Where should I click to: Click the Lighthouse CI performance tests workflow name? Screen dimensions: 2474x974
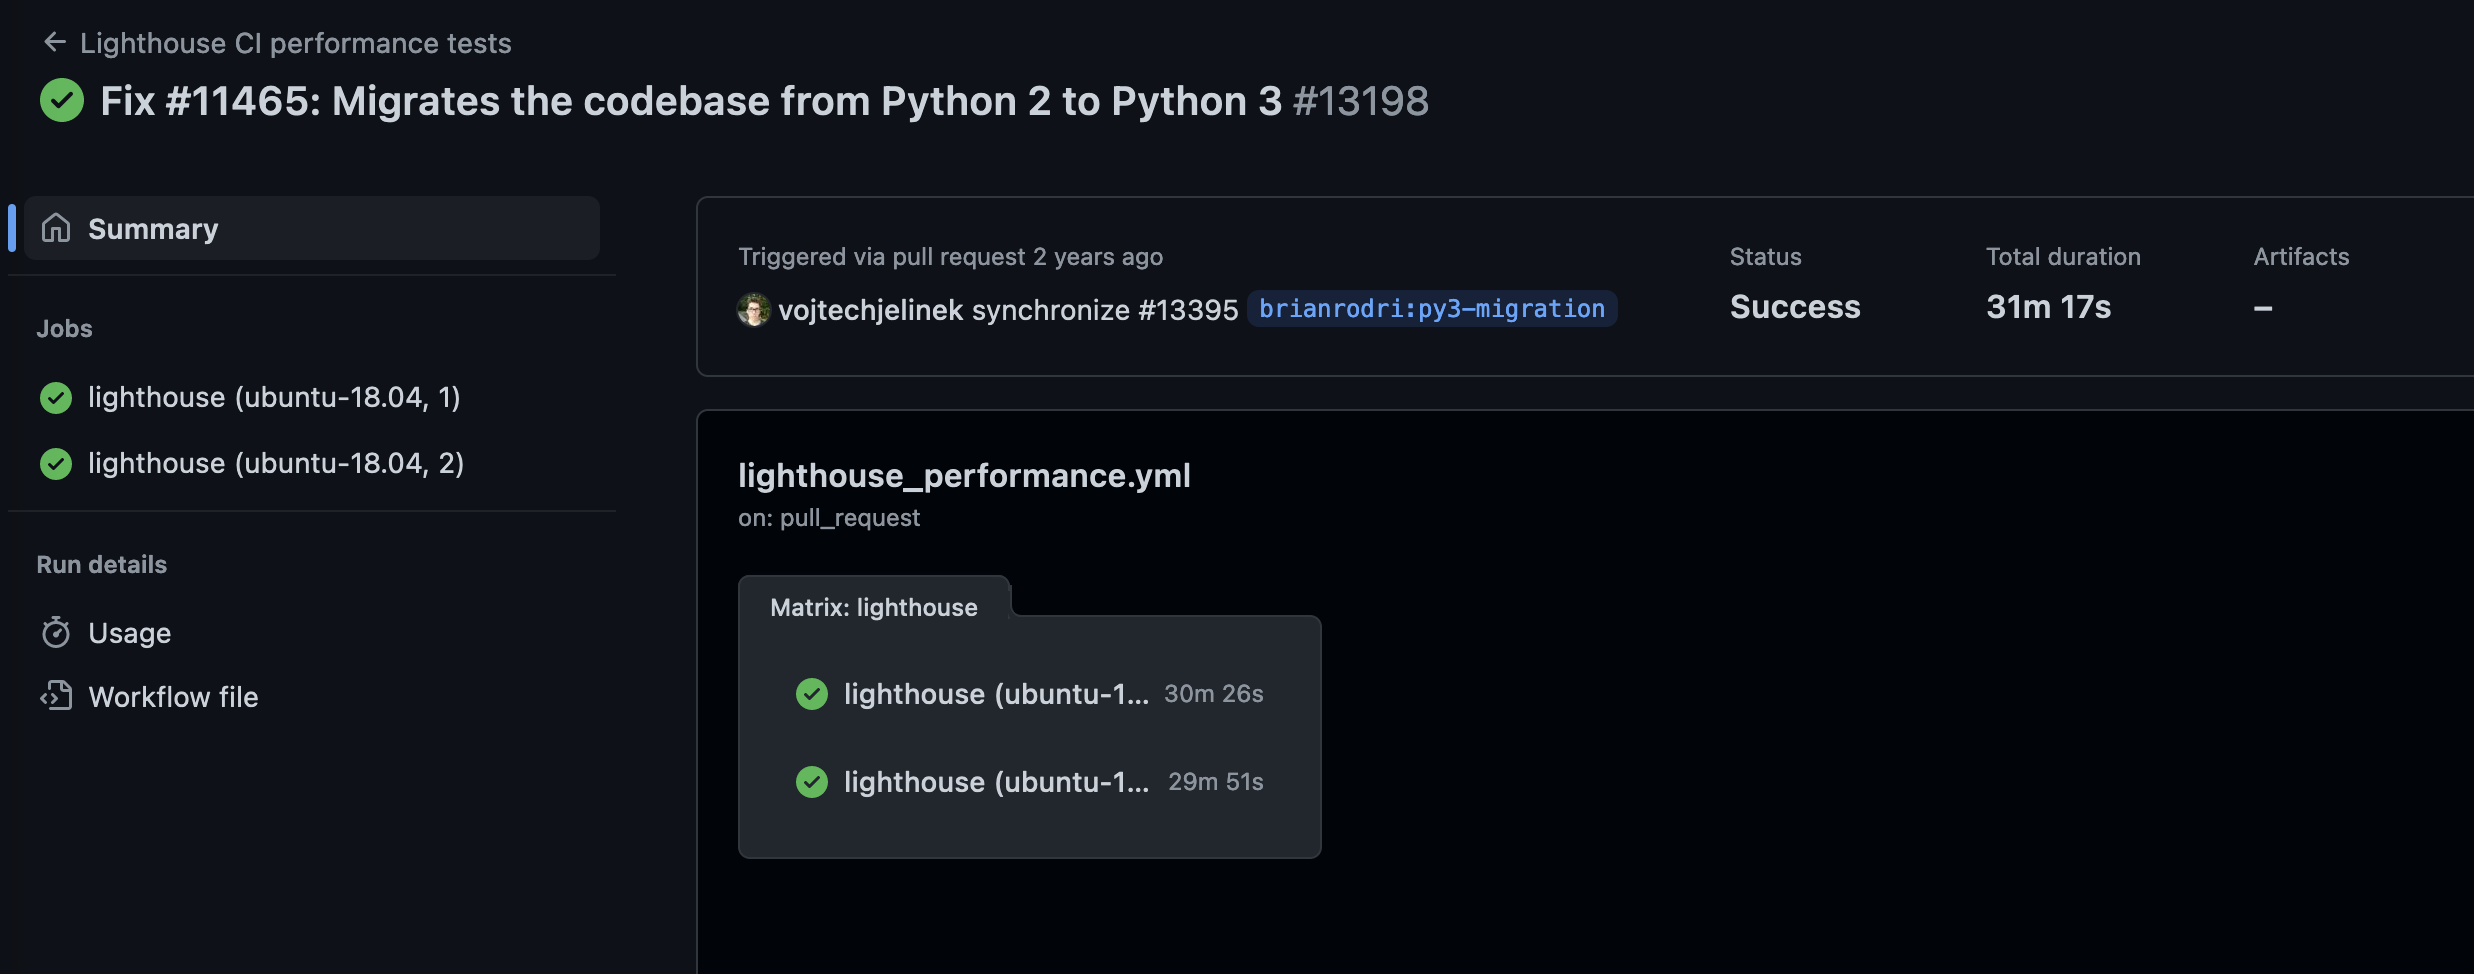point(296,43)
